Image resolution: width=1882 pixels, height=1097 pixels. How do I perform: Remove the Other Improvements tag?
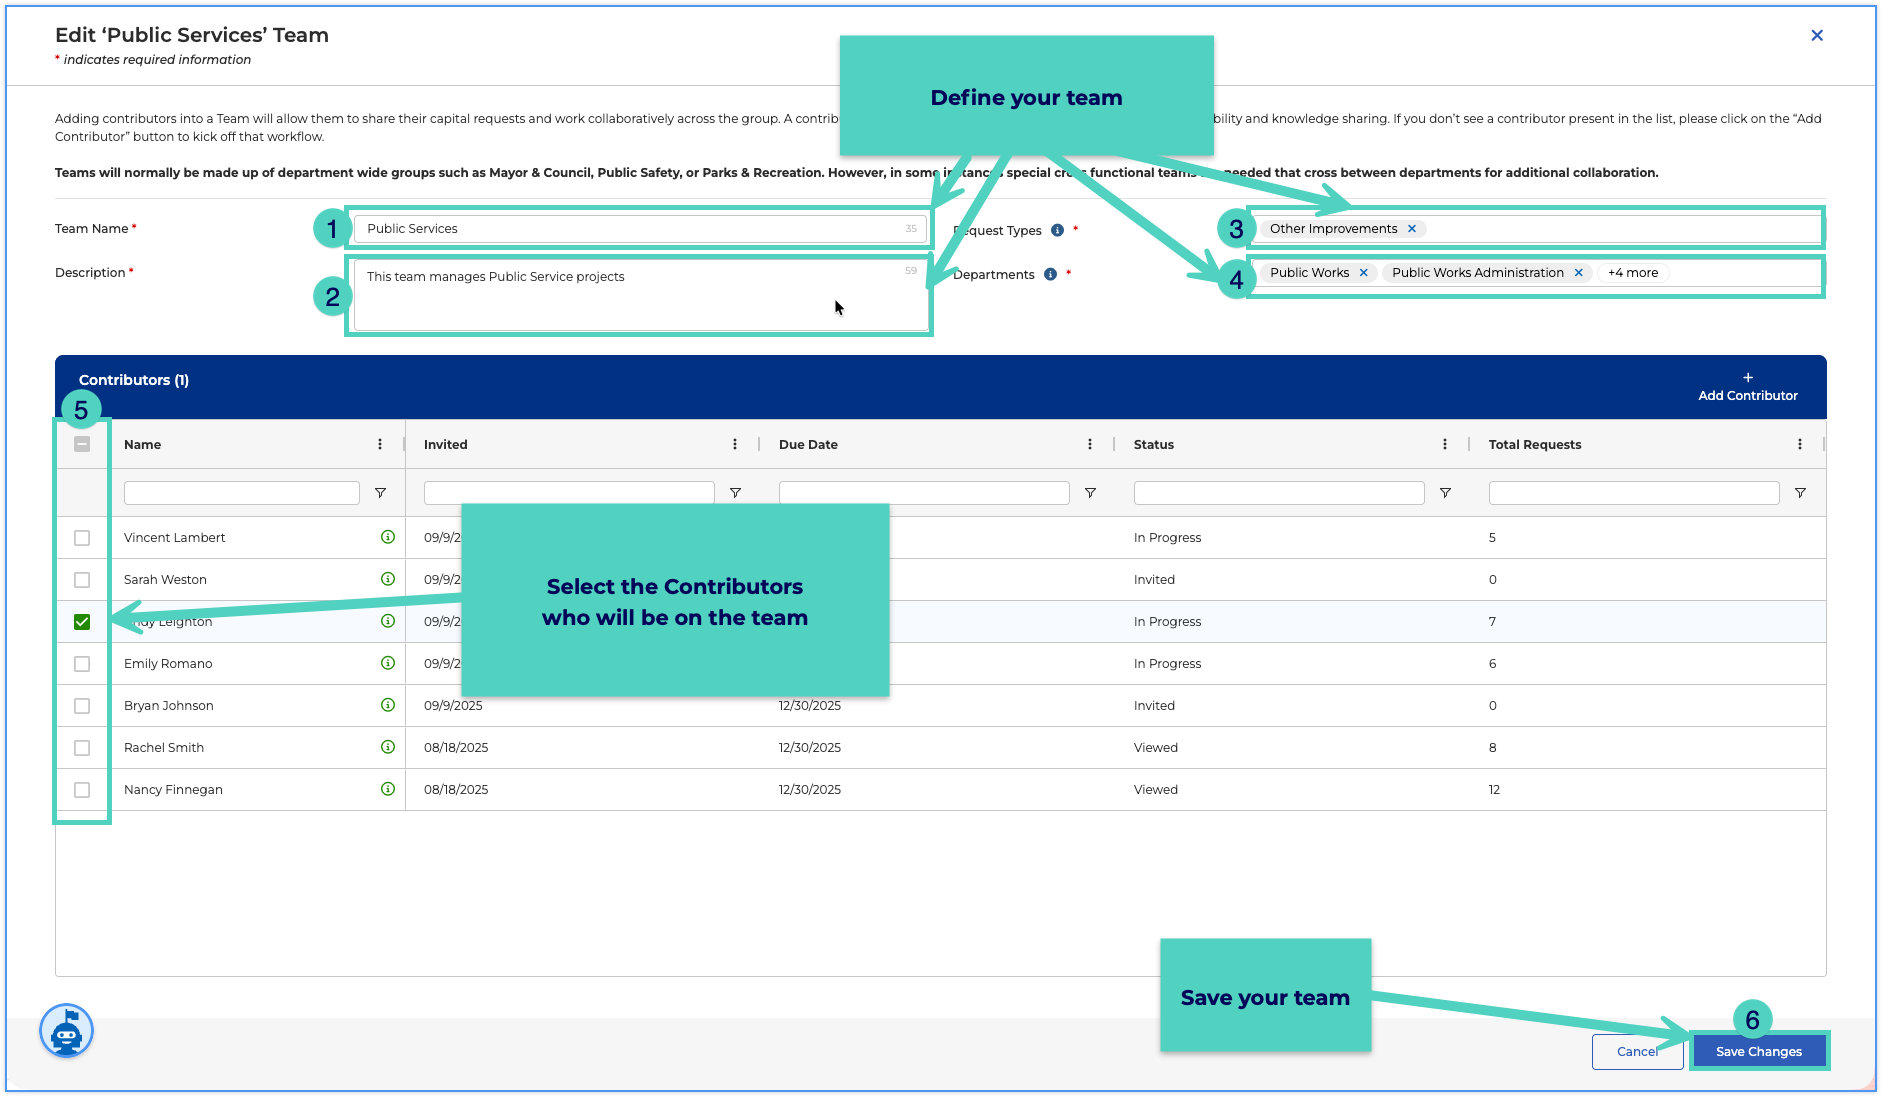tap(1412, 229)
